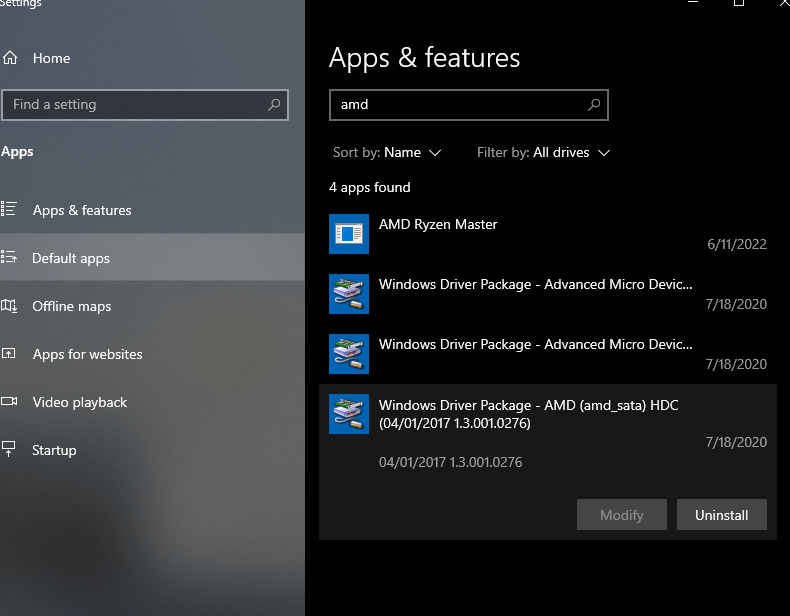
Task: Click the greyed Modify button
Action: 622,515
